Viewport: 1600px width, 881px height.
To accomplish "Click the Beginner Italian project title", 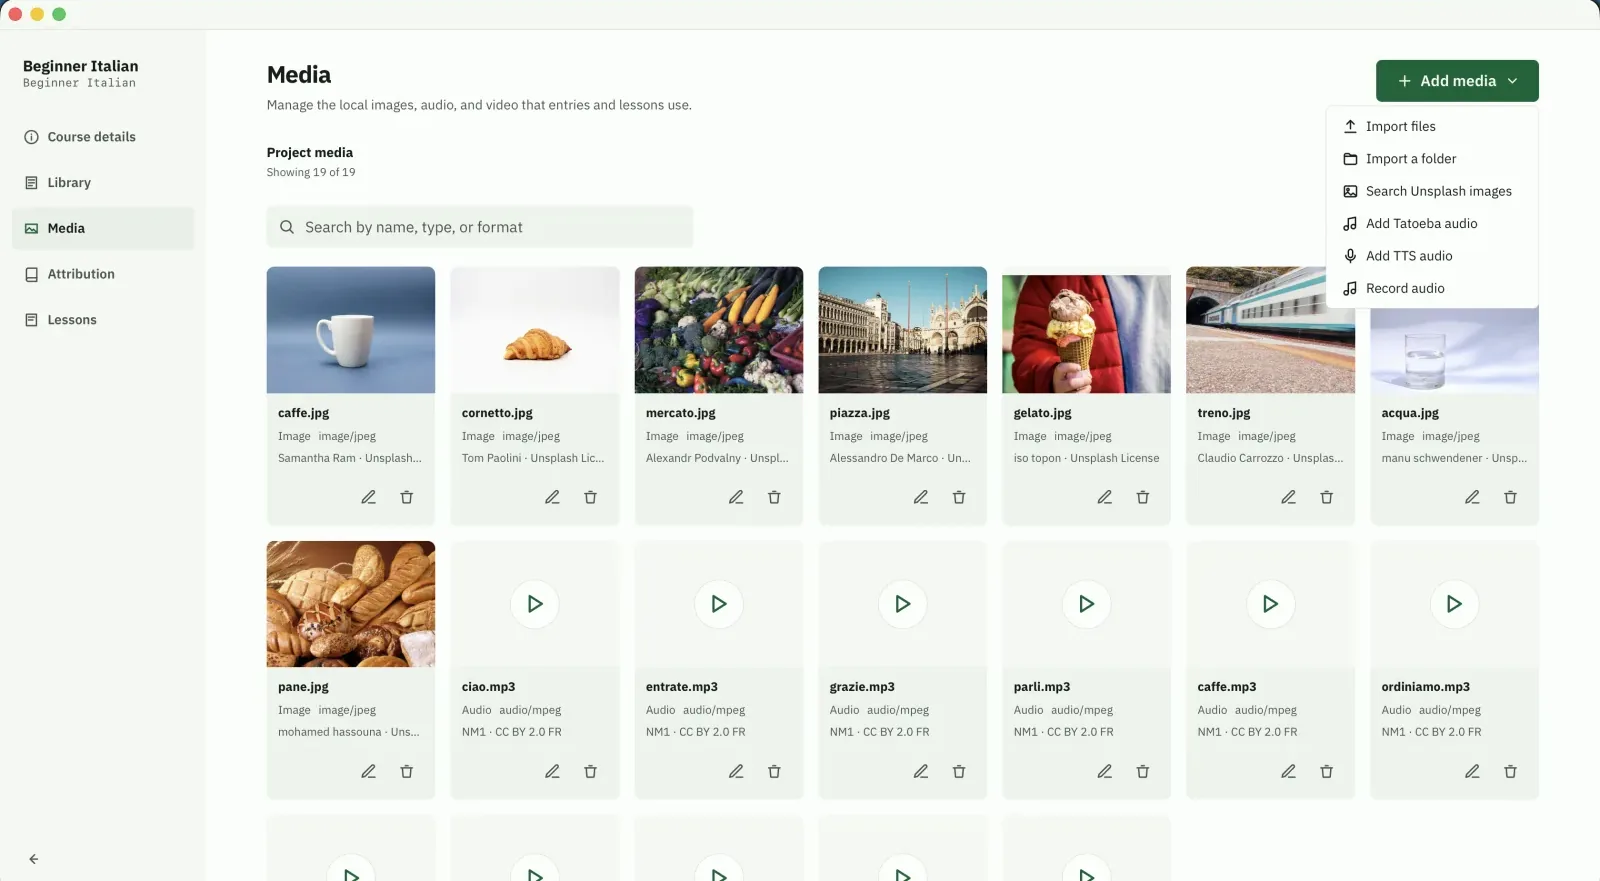I will [81, 66].
